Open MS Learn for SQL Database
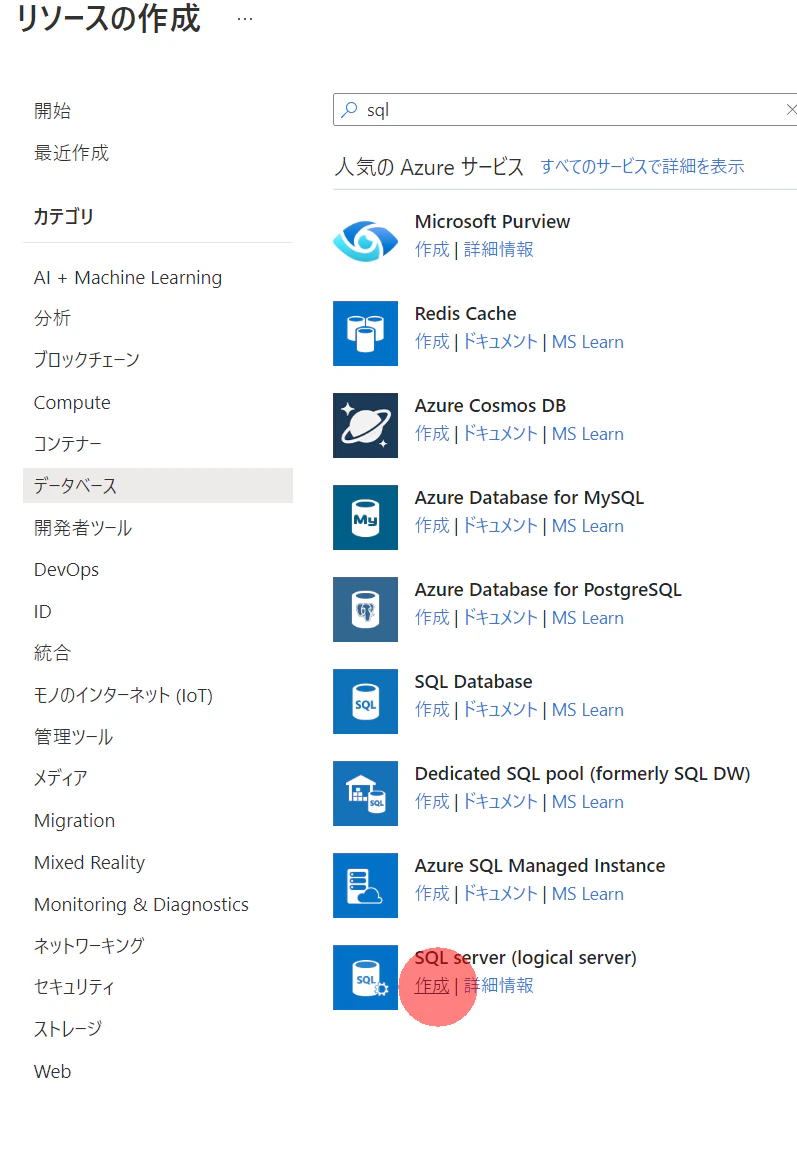Screen dimensions: 797x1160 point(588,709)
